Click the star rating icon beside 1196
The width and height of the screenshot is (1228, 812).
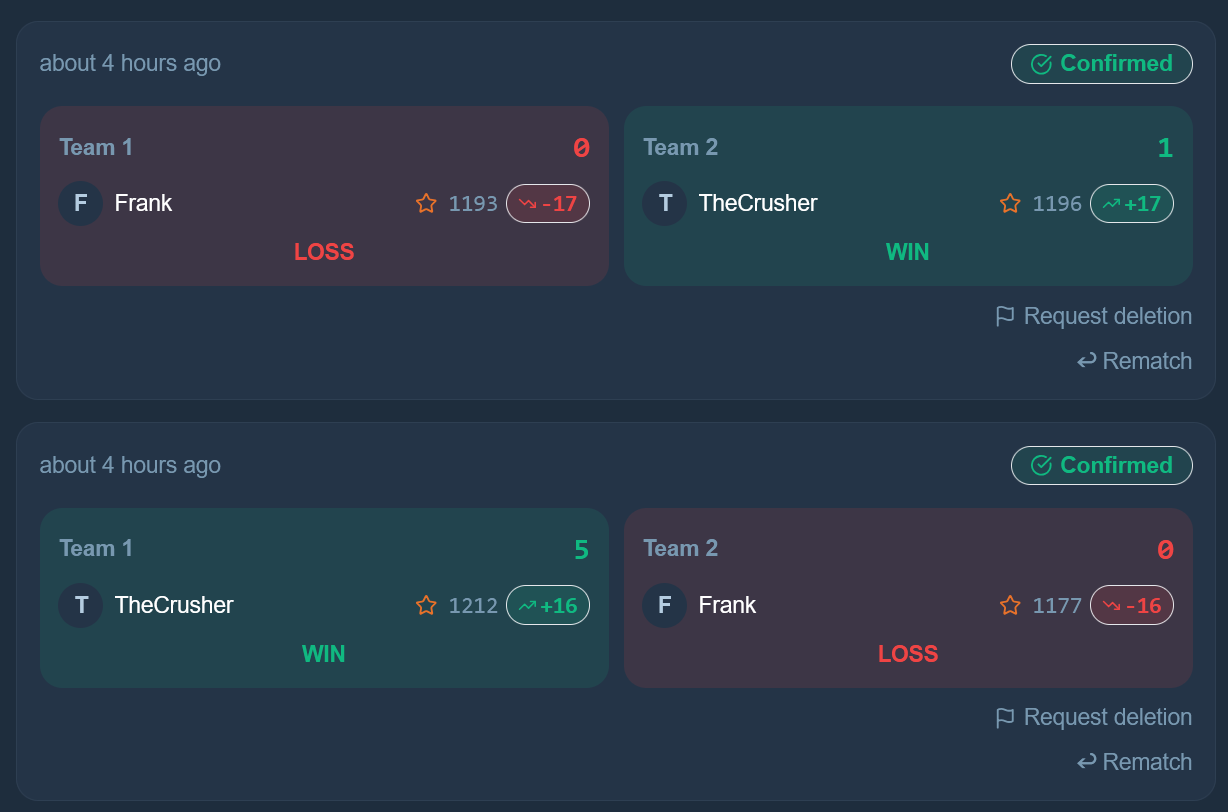pos(1010,204)
